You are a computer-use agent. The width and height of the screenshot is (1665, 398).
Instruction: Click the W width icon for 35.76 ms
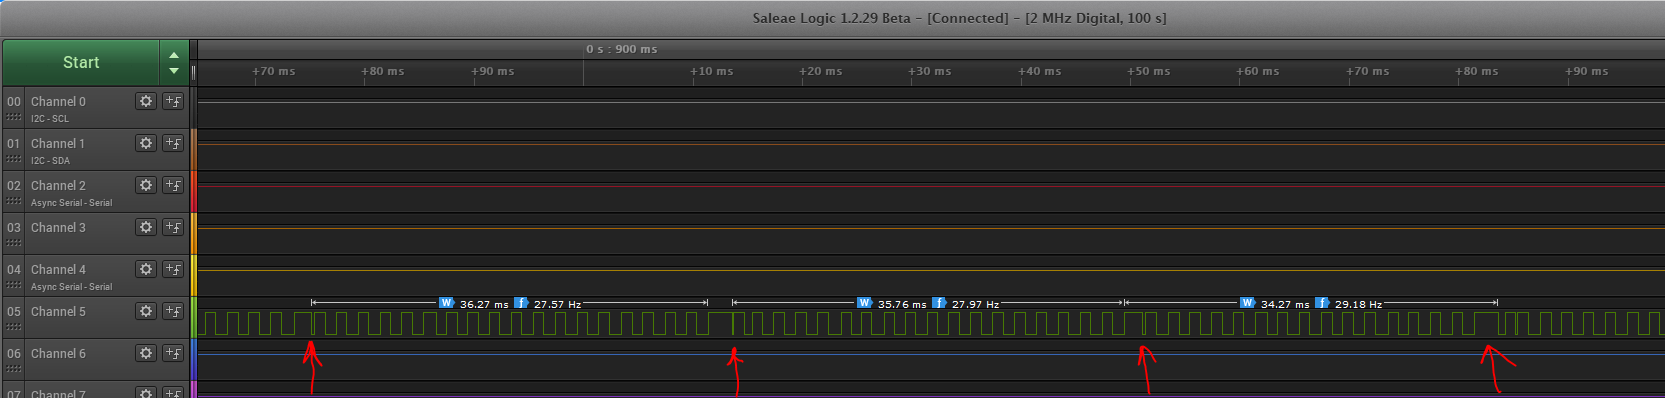click(x=865, y=303)
